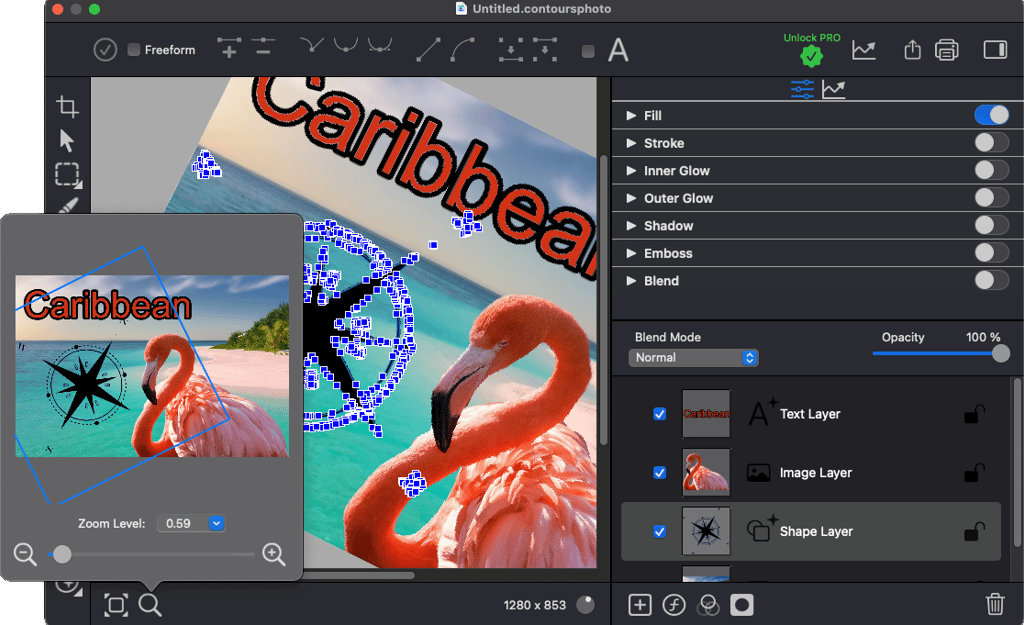Turn on the Outer Glow toggle

click(991, 197)
